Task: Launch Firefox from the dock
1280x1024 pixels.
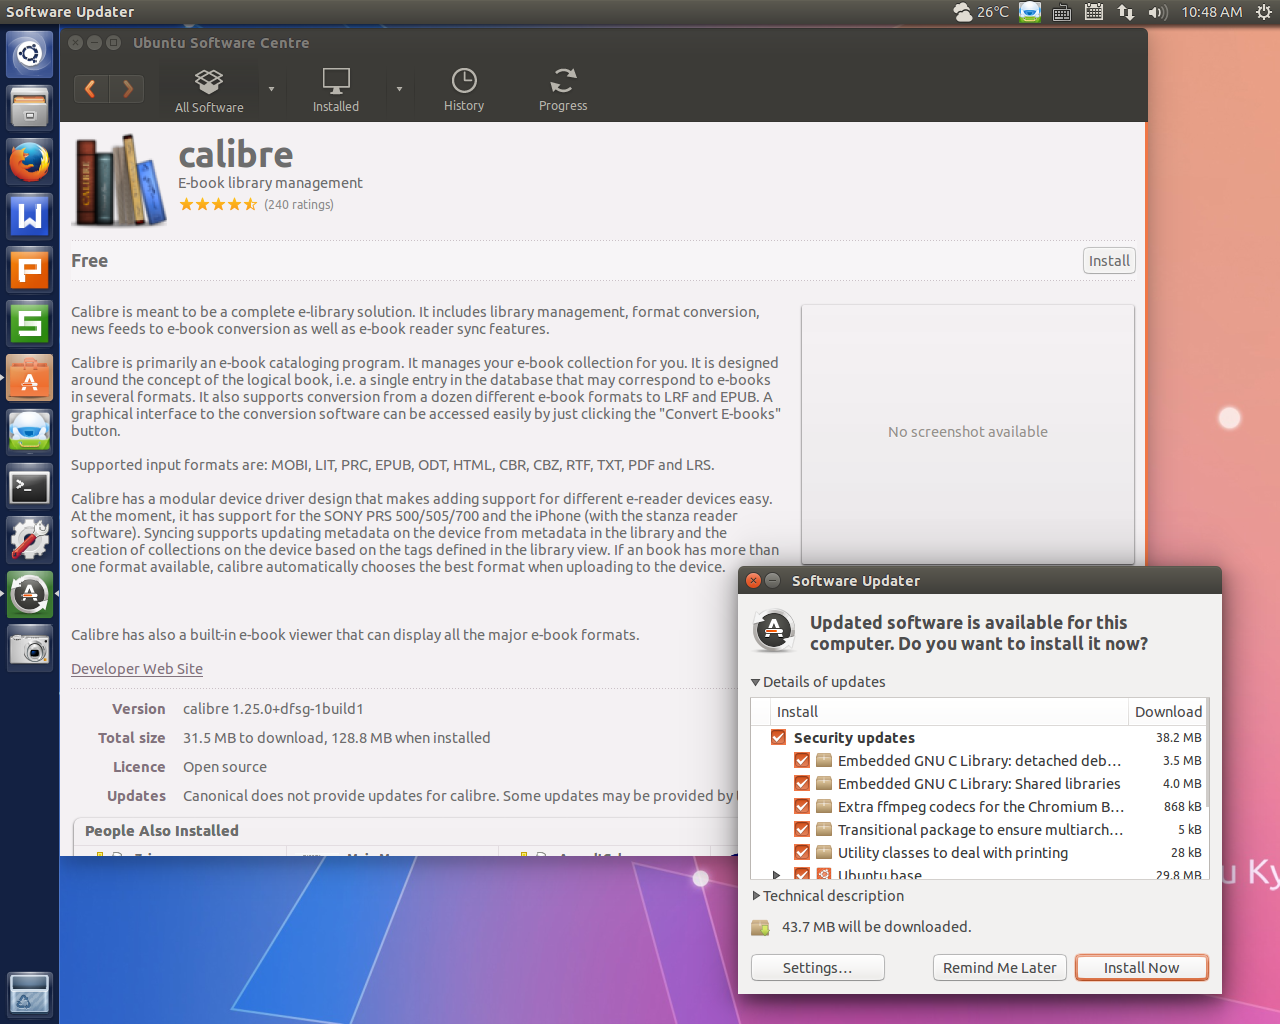Action: coord(29,161)
